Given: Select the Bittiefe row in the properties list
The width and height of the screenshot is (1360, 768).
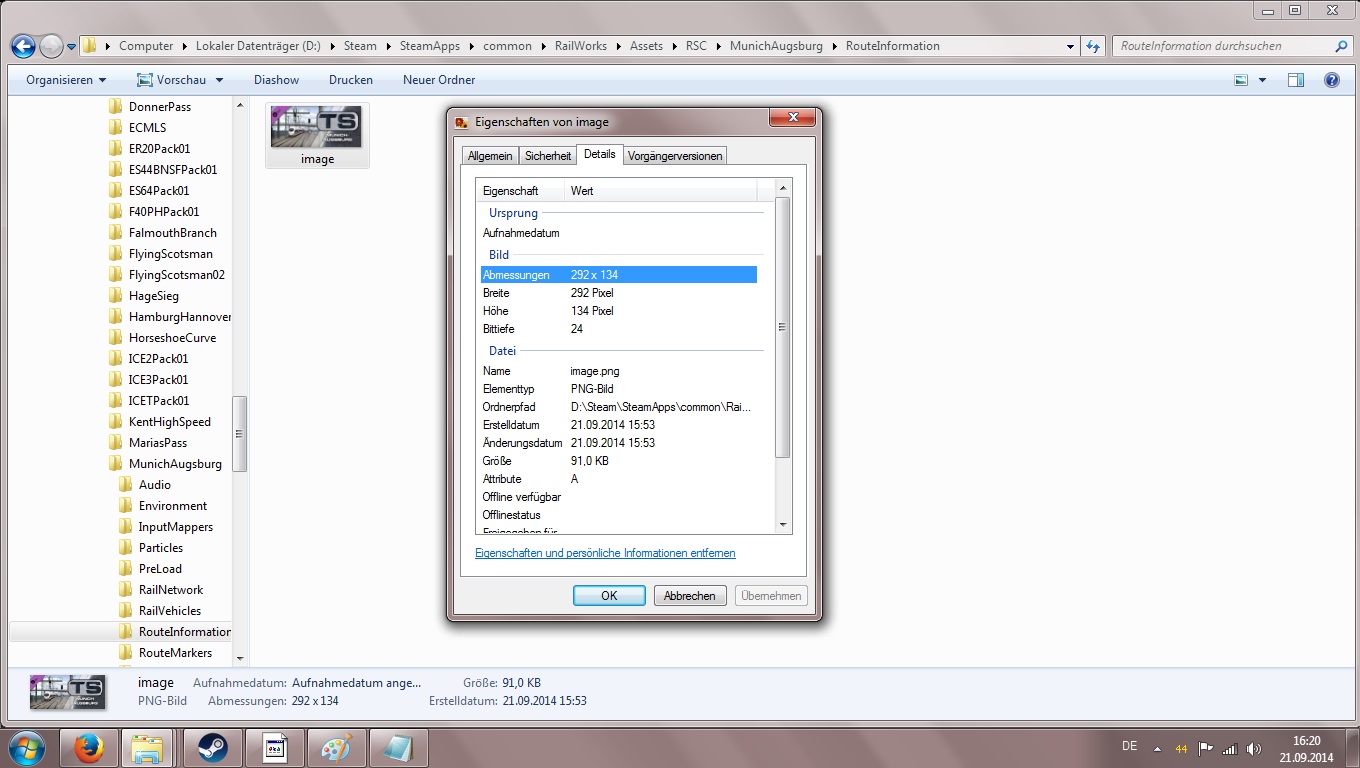Looking at the screenshot, I should (618, 329).
